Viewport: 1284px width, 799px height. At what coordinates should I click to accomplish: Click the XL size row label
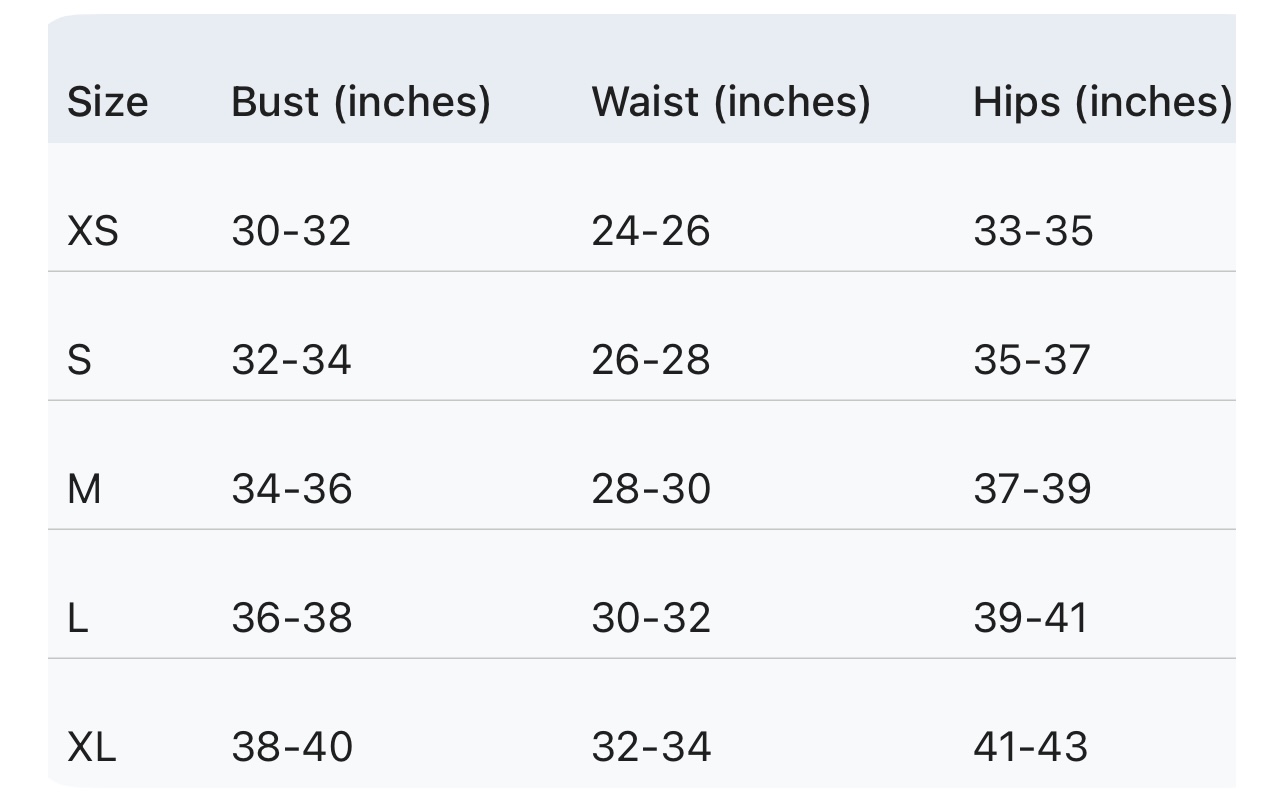92,747
